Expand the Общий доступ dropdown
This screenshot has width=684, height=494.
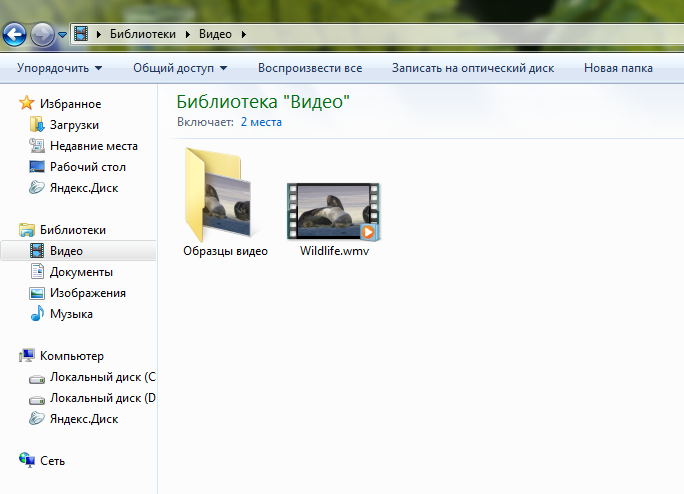coord(180,68)
